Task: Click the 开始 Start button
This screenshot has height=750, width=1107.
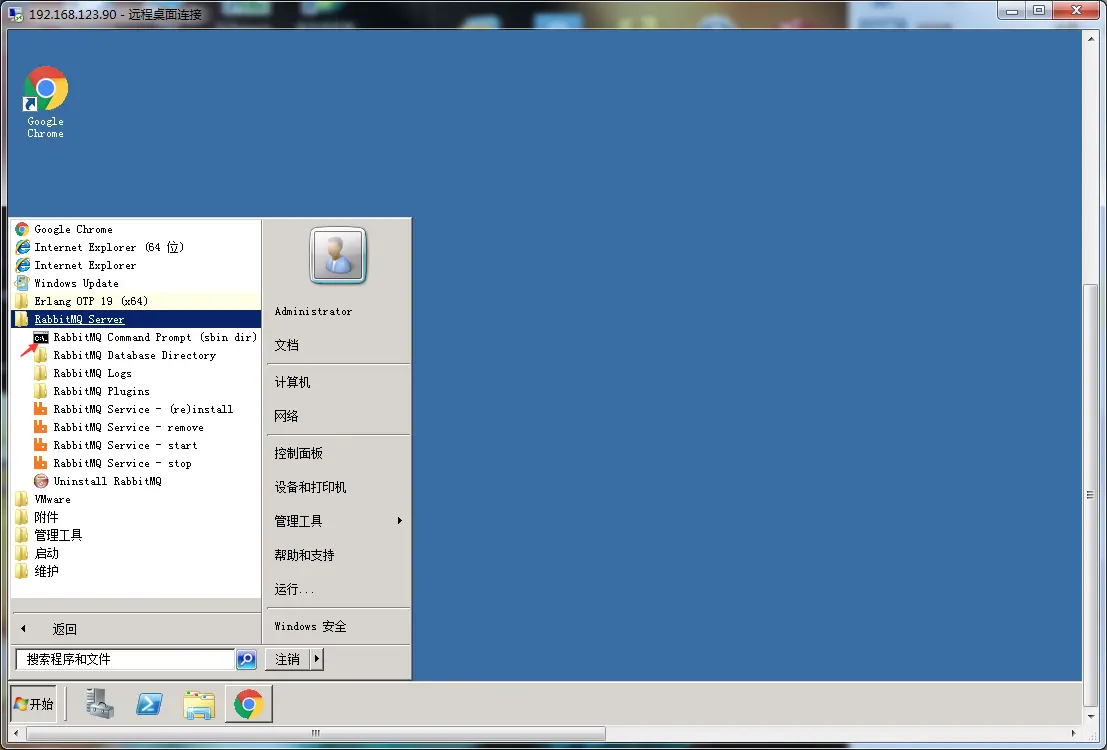Action: tap(34, 704)
